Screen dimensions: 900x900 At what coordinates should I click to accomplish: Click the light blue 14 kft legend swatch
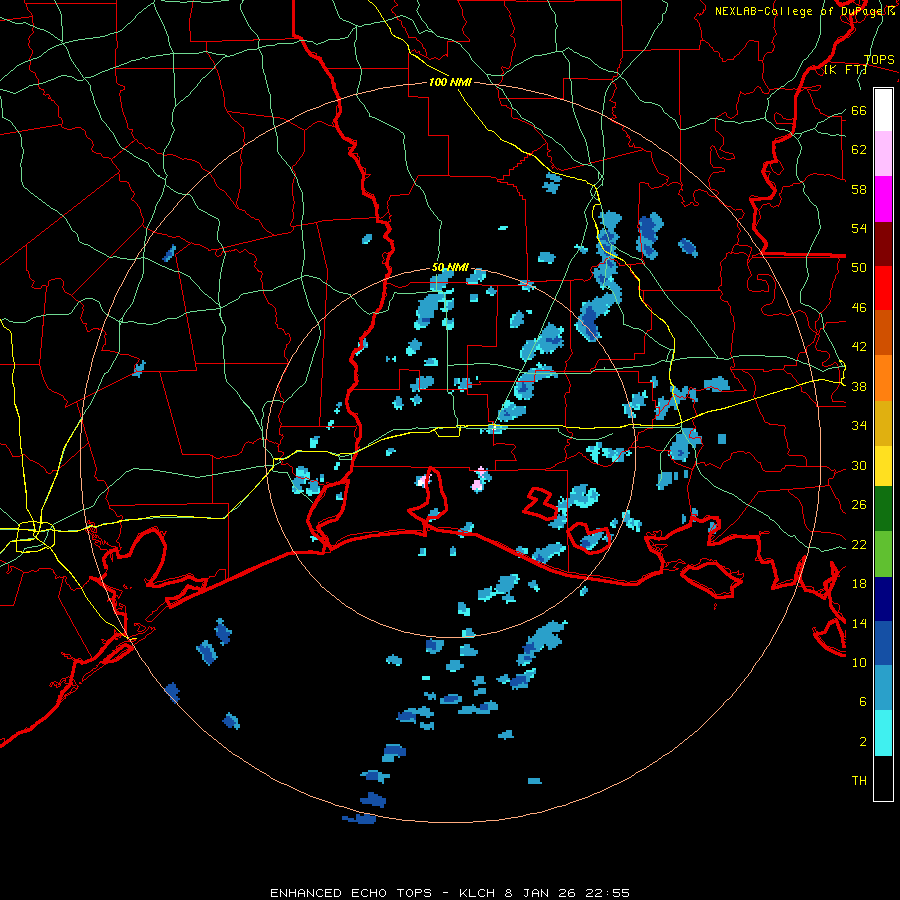pyautogui.click(x=883, y=688)
